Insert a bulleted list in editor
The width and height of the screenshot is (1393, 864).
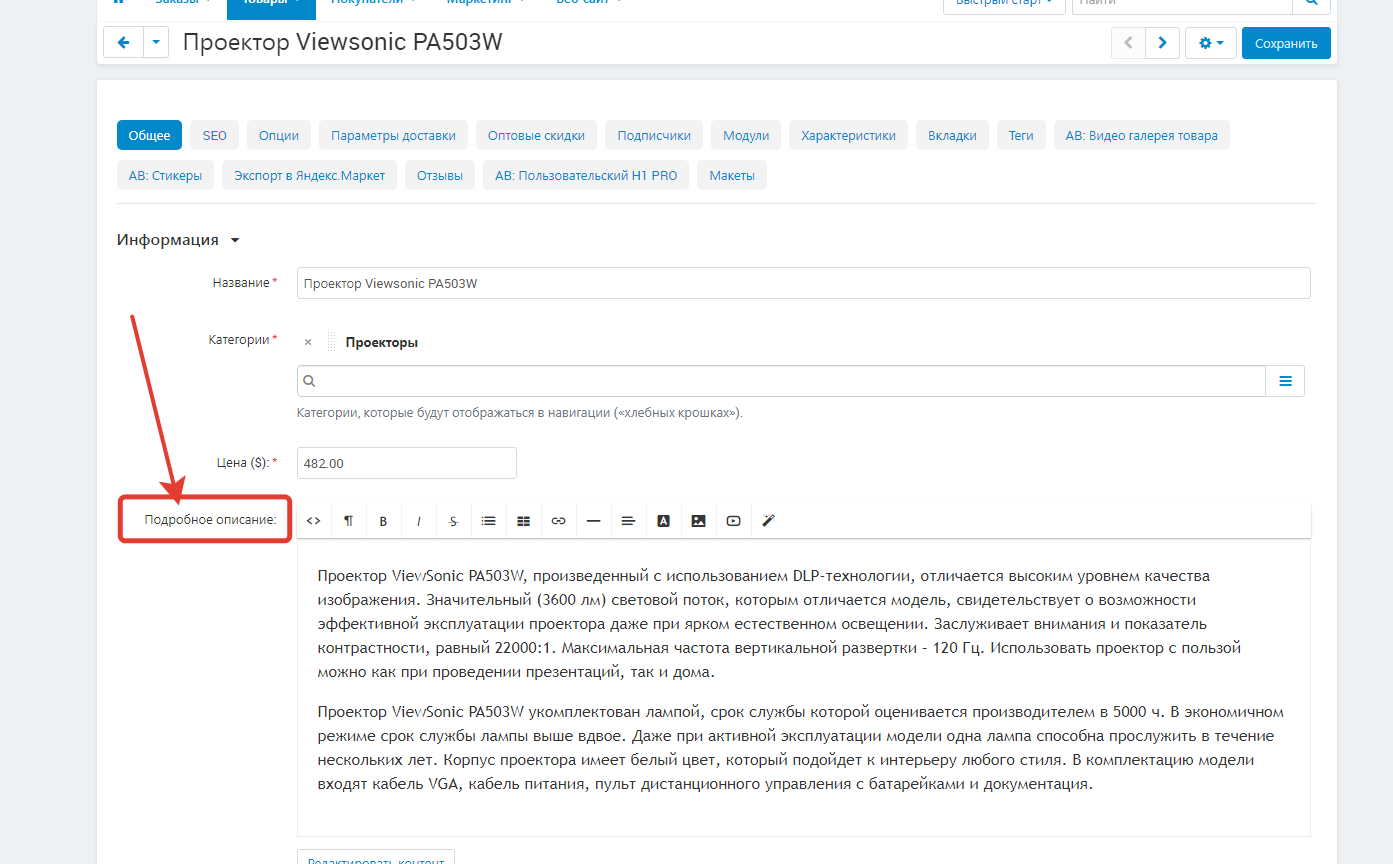(x=489, y=521)
